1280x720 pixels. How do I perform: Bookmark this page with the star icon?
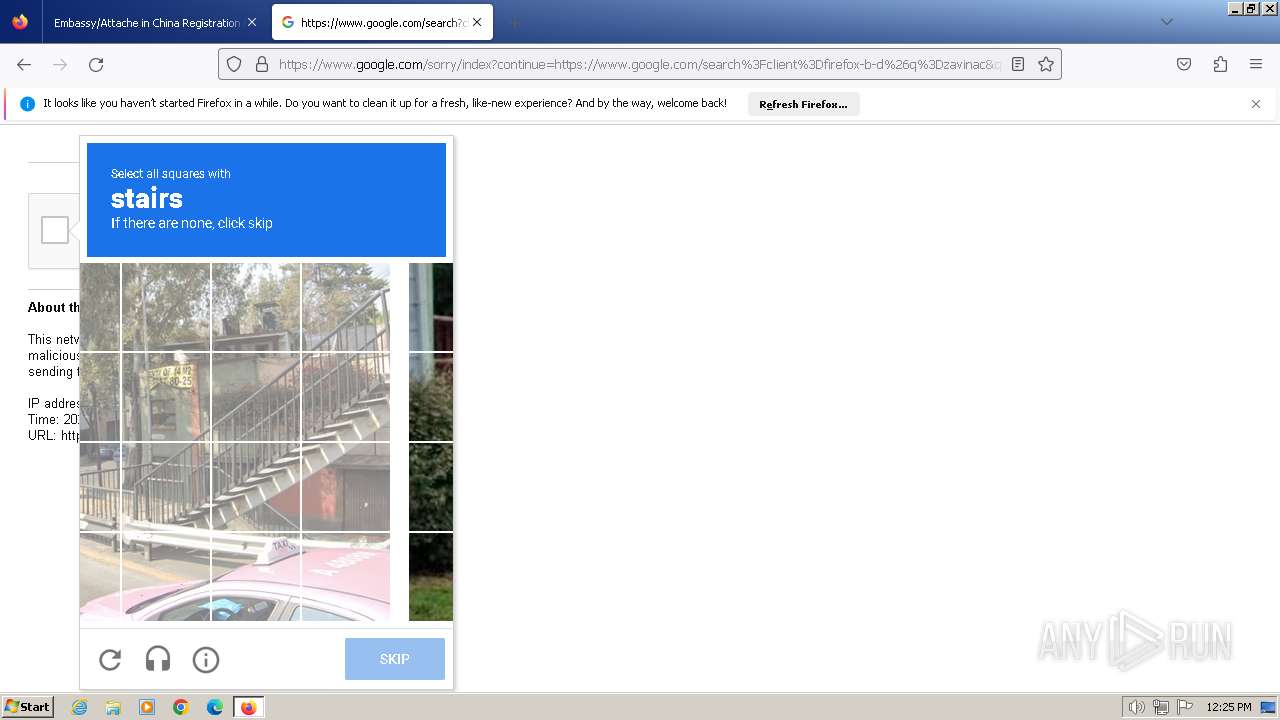[1046, 64]
